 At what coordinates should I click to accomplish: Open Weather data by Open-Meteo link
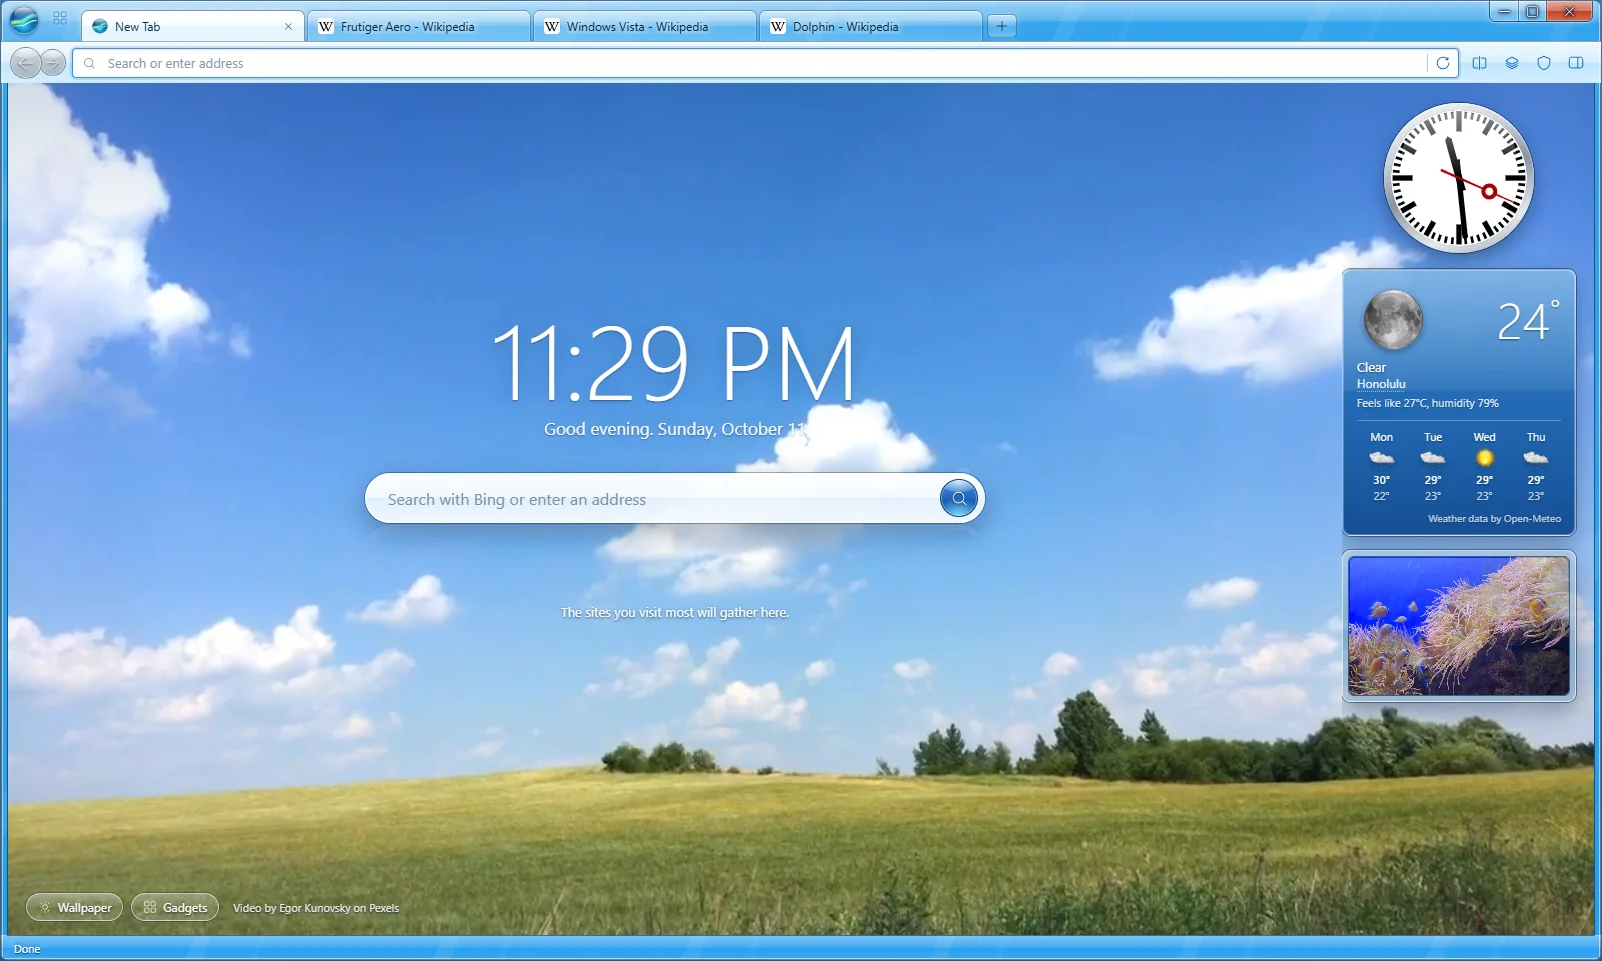click(1494, 518)
